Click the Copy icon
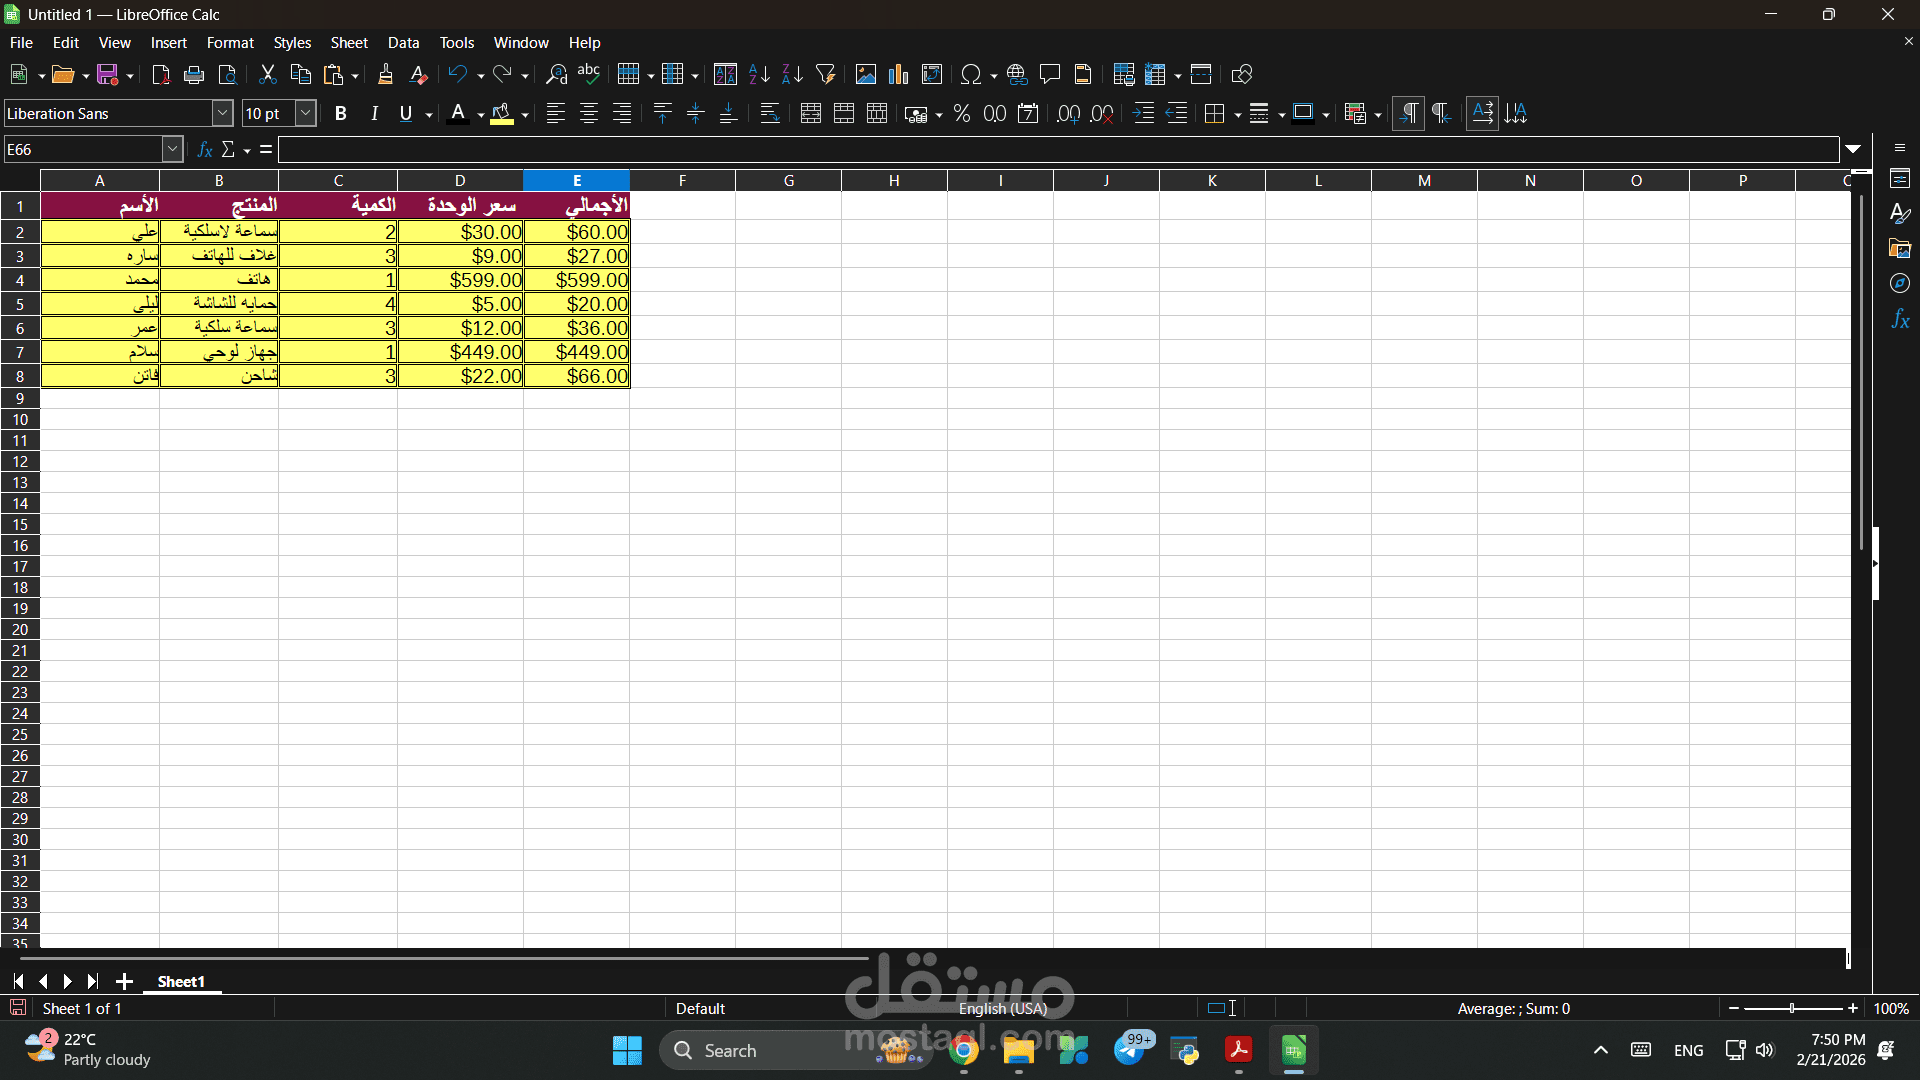 tap(300, 74)
